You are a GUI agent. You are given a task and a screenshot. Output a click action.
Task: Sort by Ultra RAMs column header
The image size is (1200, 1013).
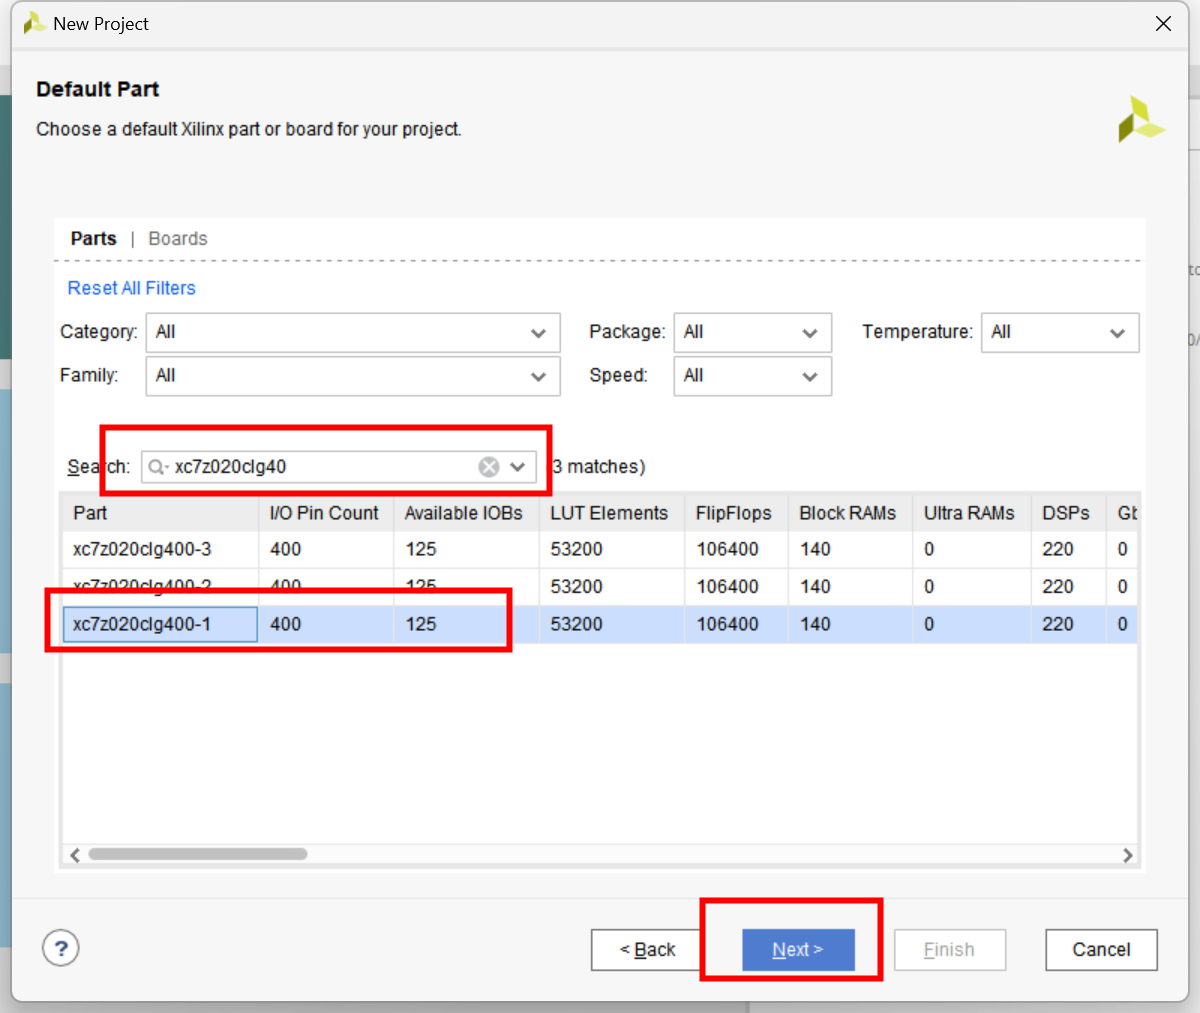pos(971,513)
